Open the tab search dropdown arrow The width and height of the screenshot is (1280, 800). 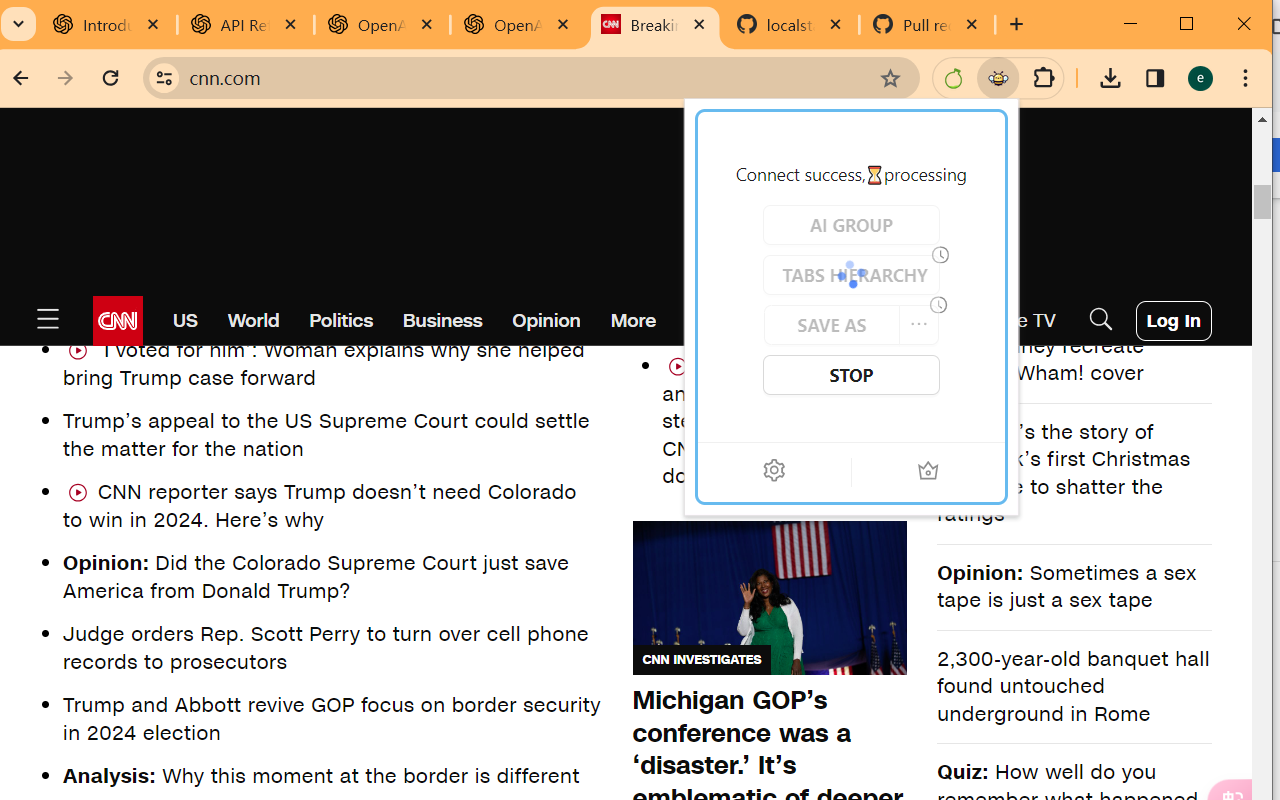[x=18, y=24]
